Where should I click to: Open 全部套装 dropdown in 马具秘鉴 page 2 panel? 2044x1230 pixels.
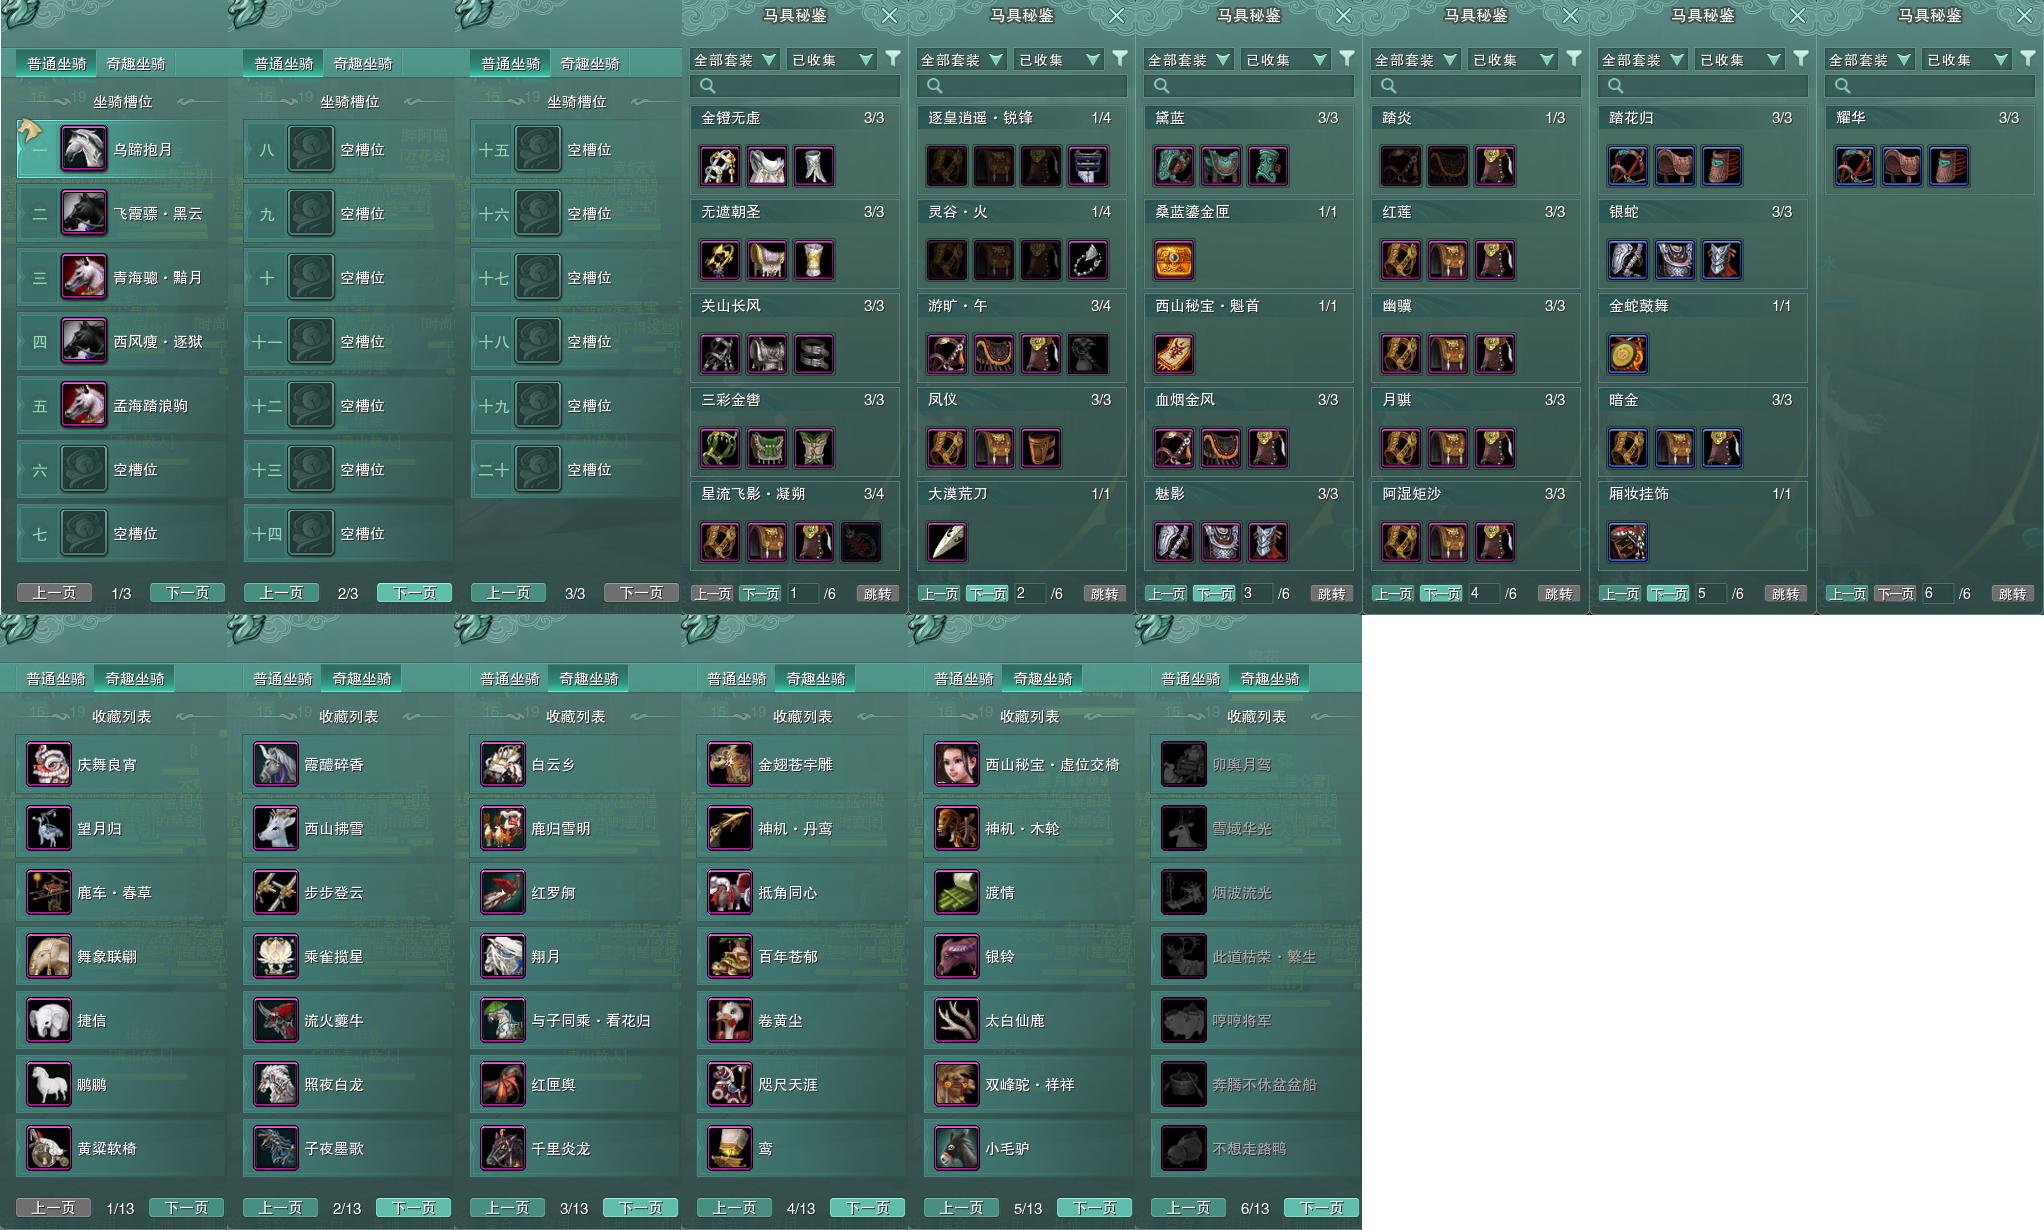[x=962, y=60]
